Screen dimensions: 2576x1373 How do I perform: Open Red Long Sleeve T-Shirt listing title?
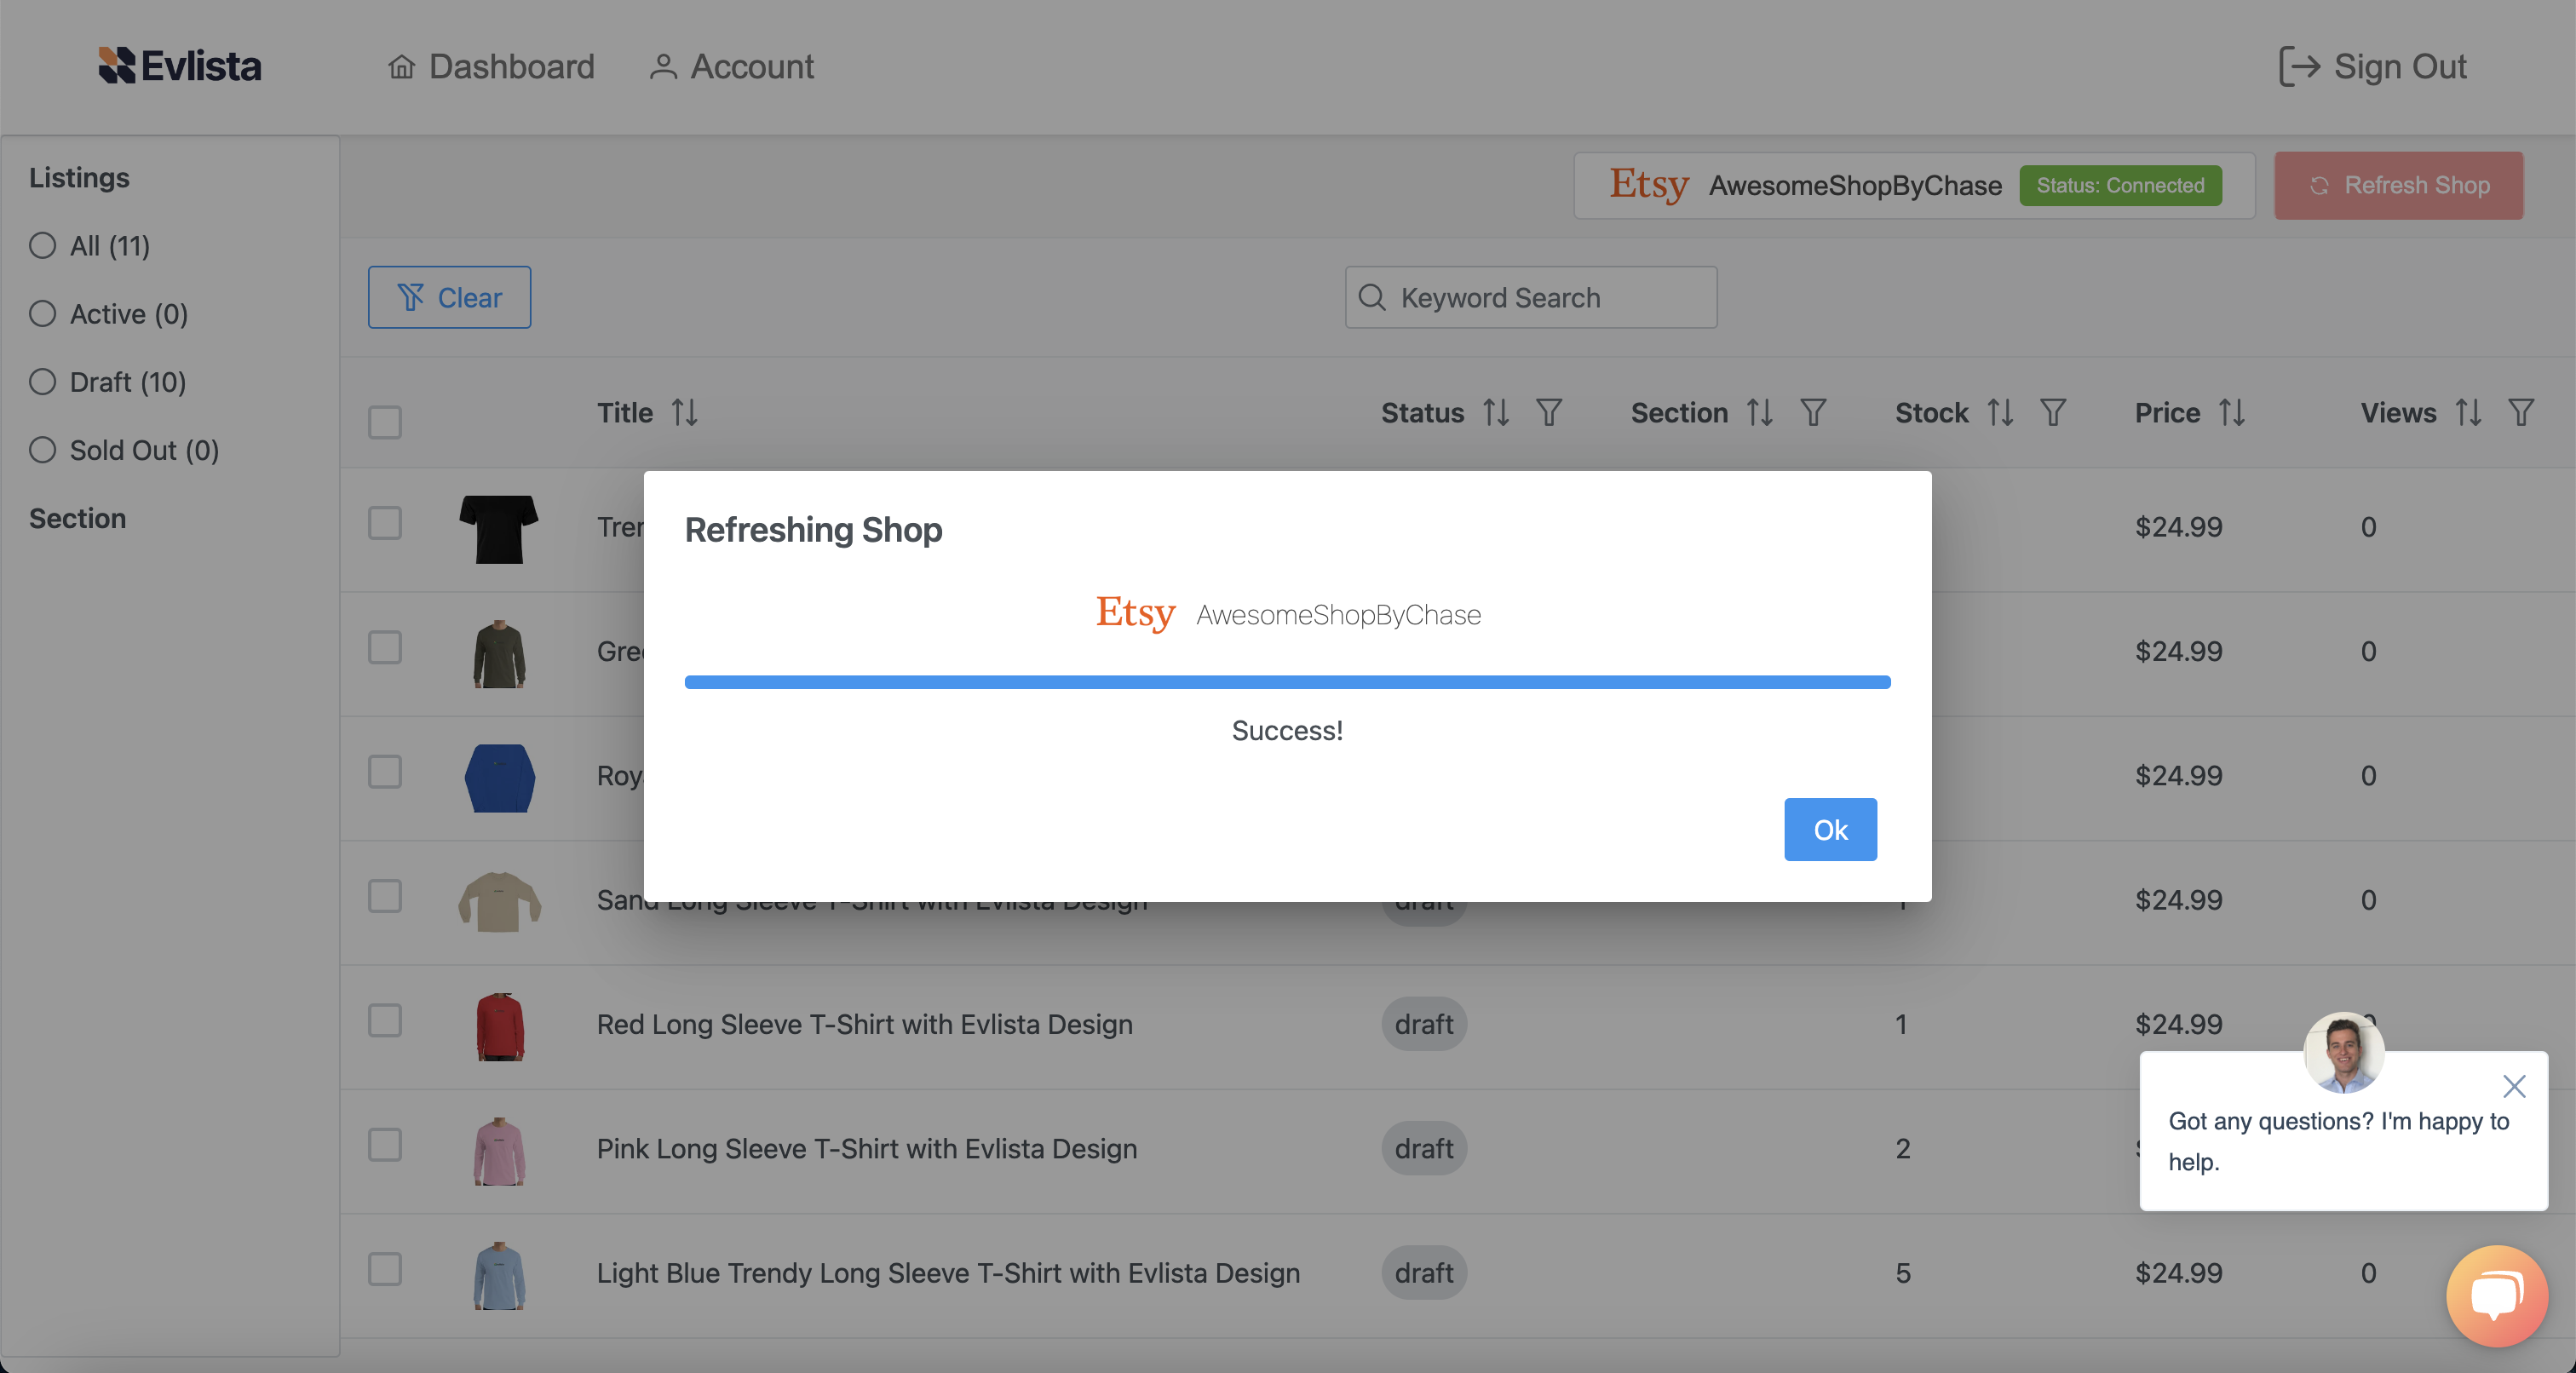(865, 1024)
